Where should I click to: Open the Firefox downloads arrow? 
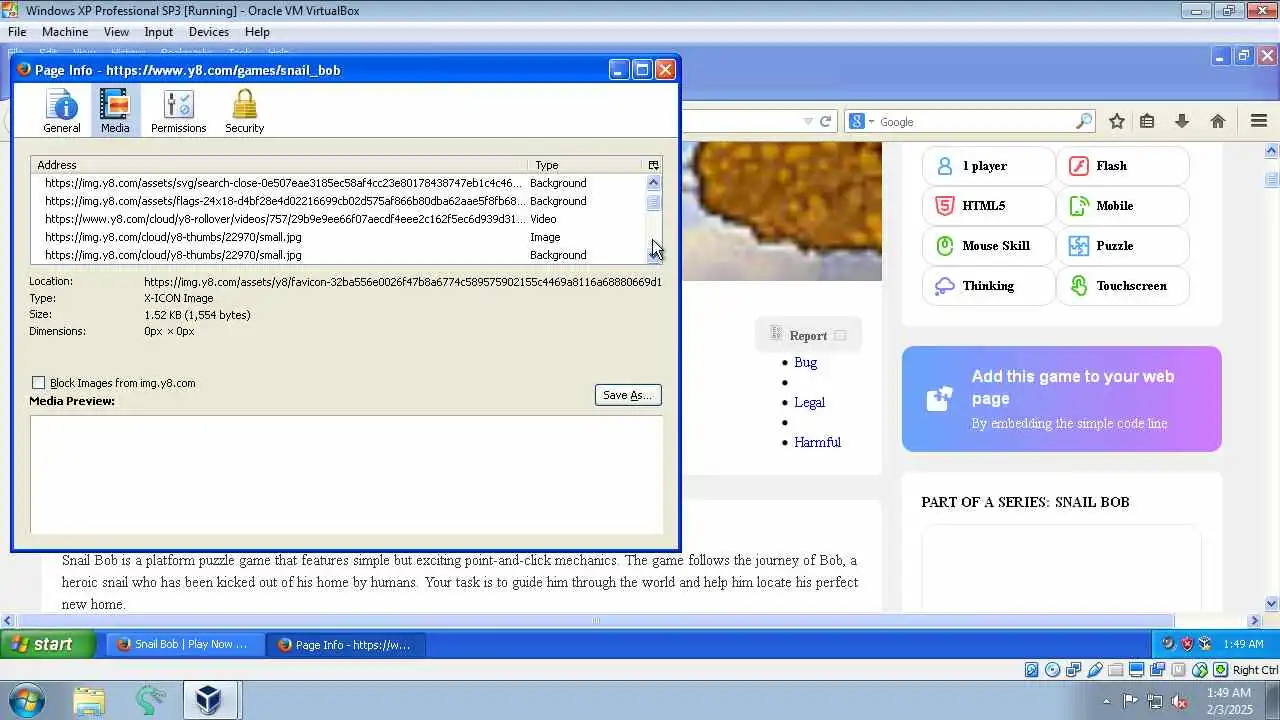pyautogui.click(x=1182, y=121)
